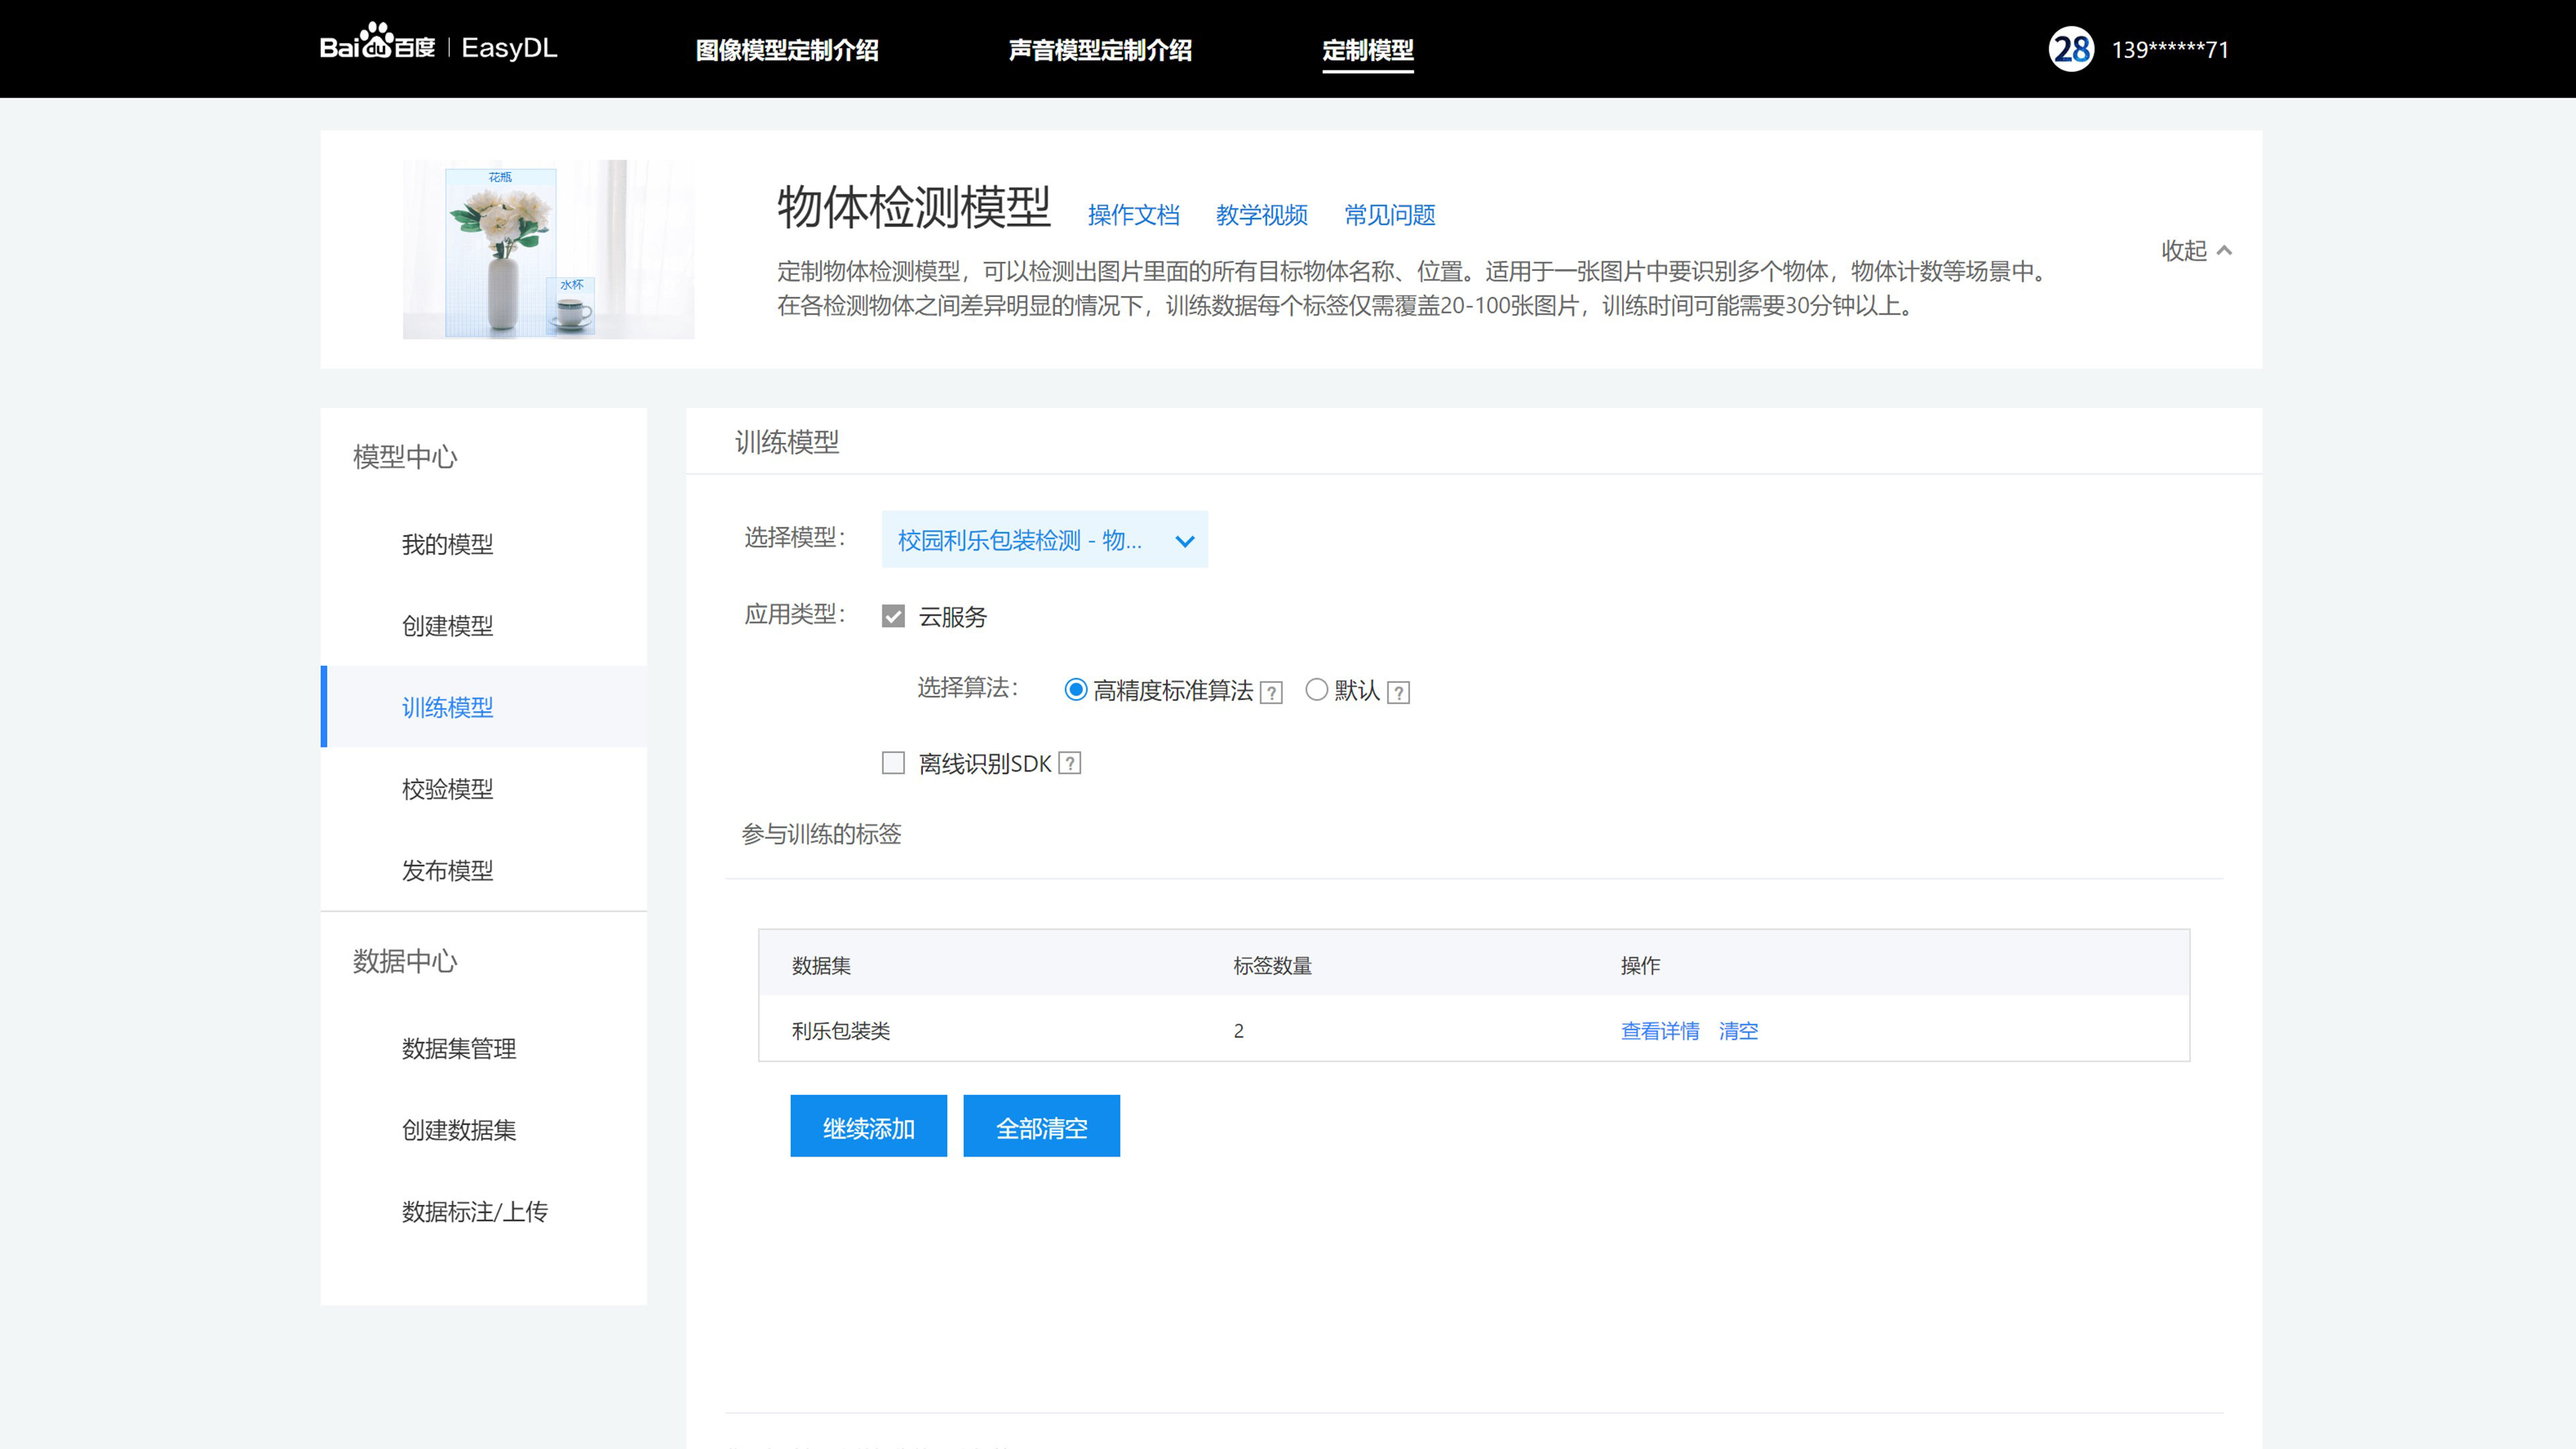2576x1449 pixels.
Task: Go to 校验模型 in sidebar
Action: click(447, 789)
